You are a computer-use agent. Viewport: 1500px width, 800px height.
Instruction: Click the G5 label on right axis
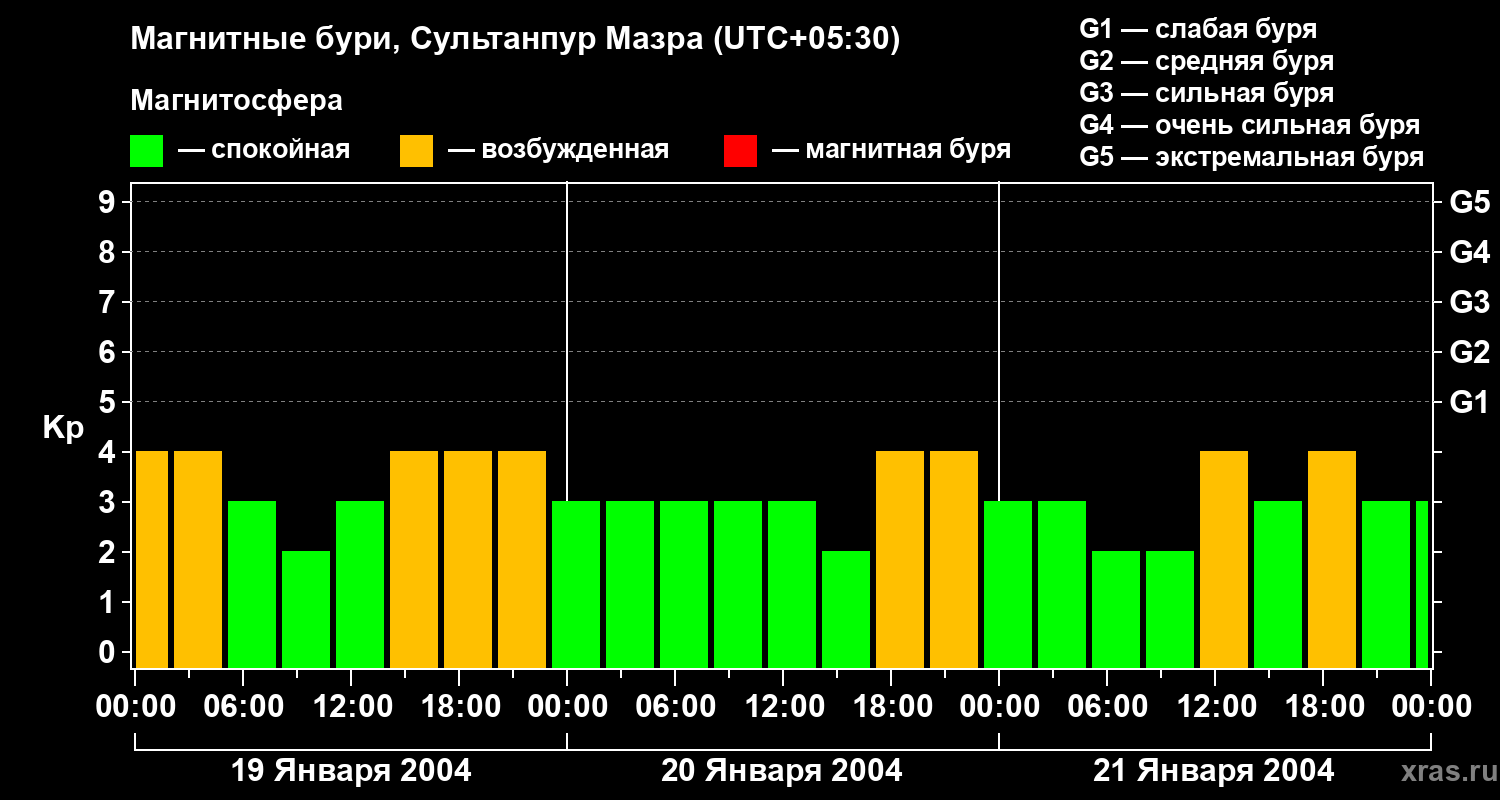pos(1469,203)
